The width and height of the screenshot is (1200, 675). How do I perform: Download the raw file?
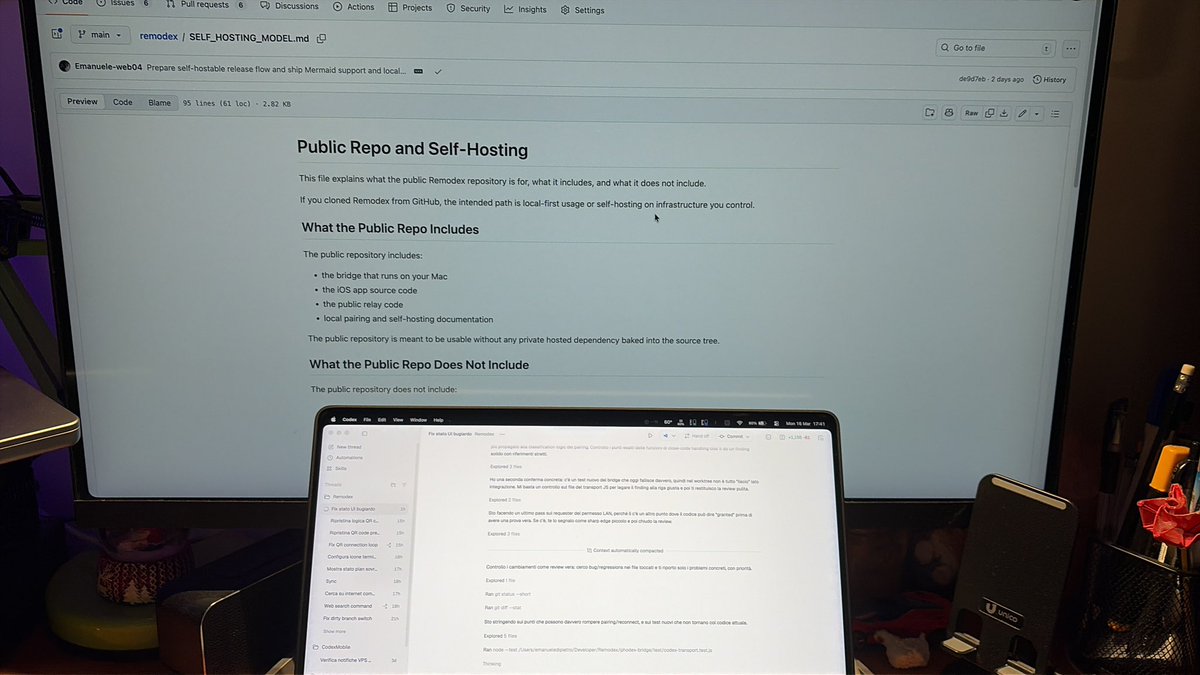(x=1004, y=113)
